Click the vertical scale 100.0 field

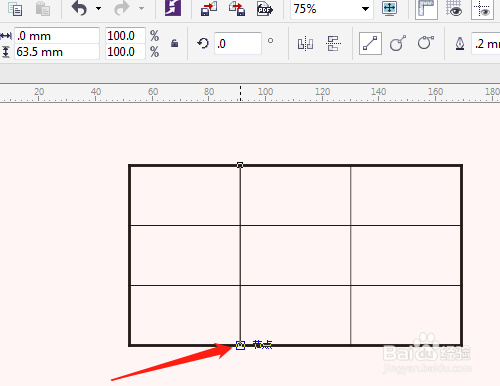coord(125,52)
